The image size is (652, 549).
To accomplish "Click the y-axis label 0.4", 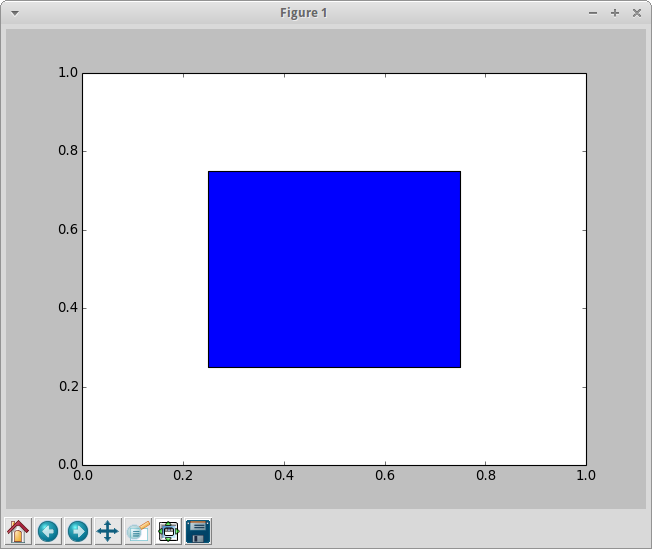I will point(68,308).
